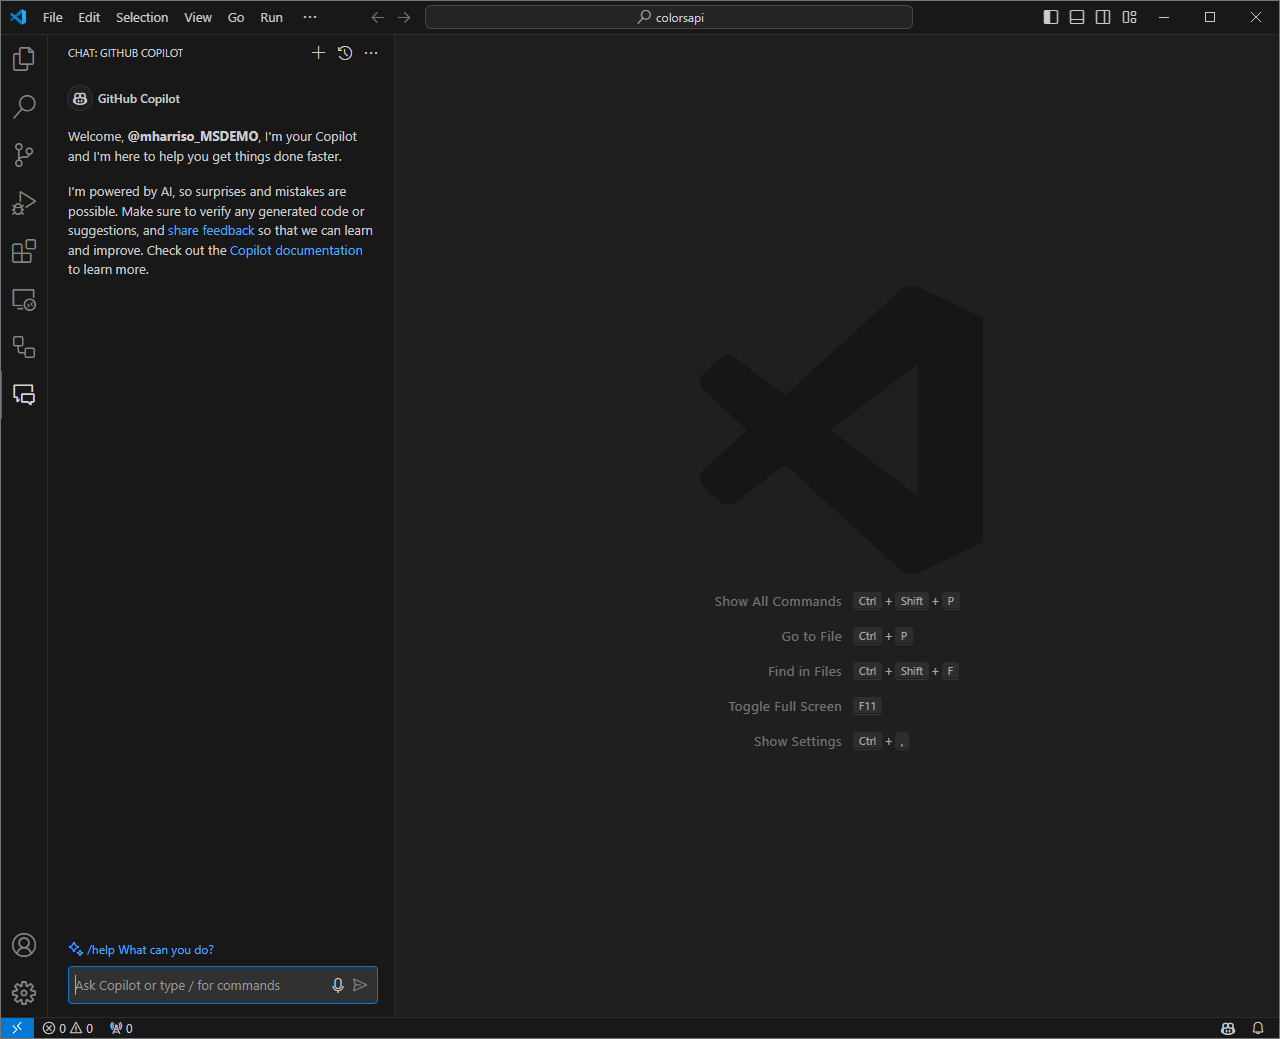Click the remote window indicator in status bar
1280x1039 pixels.
point(17,1028)
